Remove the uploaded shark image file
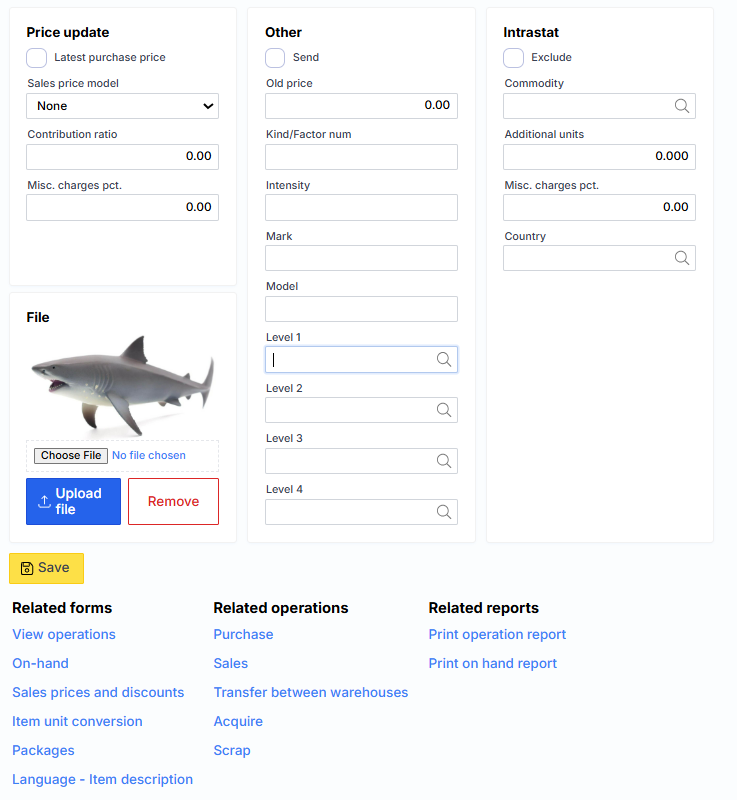The image size is (737, 800). click(173, 502)
